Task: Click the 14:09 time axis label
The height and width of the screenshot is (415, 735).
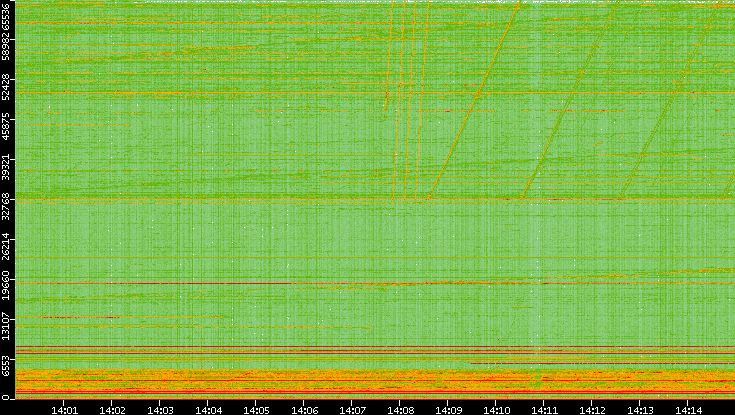Action: [448, 410]
